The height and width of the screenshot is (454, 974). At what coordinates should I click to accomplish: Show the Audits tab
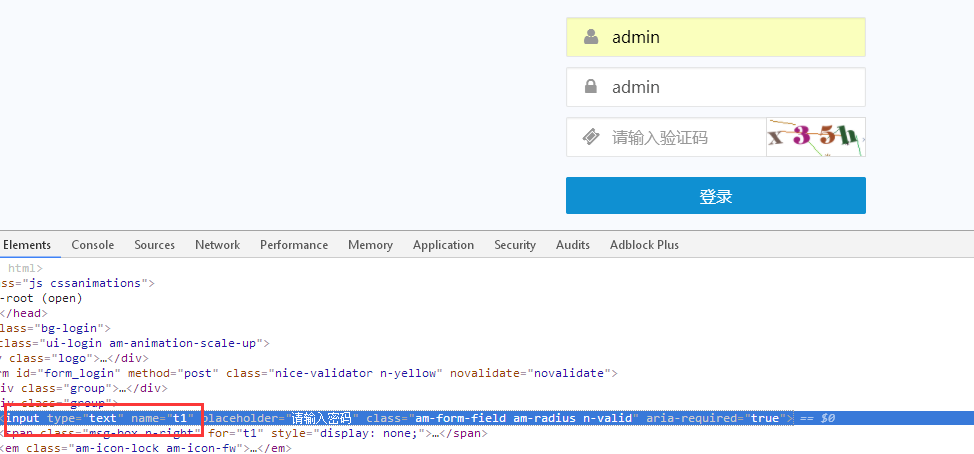pos(573,245)
